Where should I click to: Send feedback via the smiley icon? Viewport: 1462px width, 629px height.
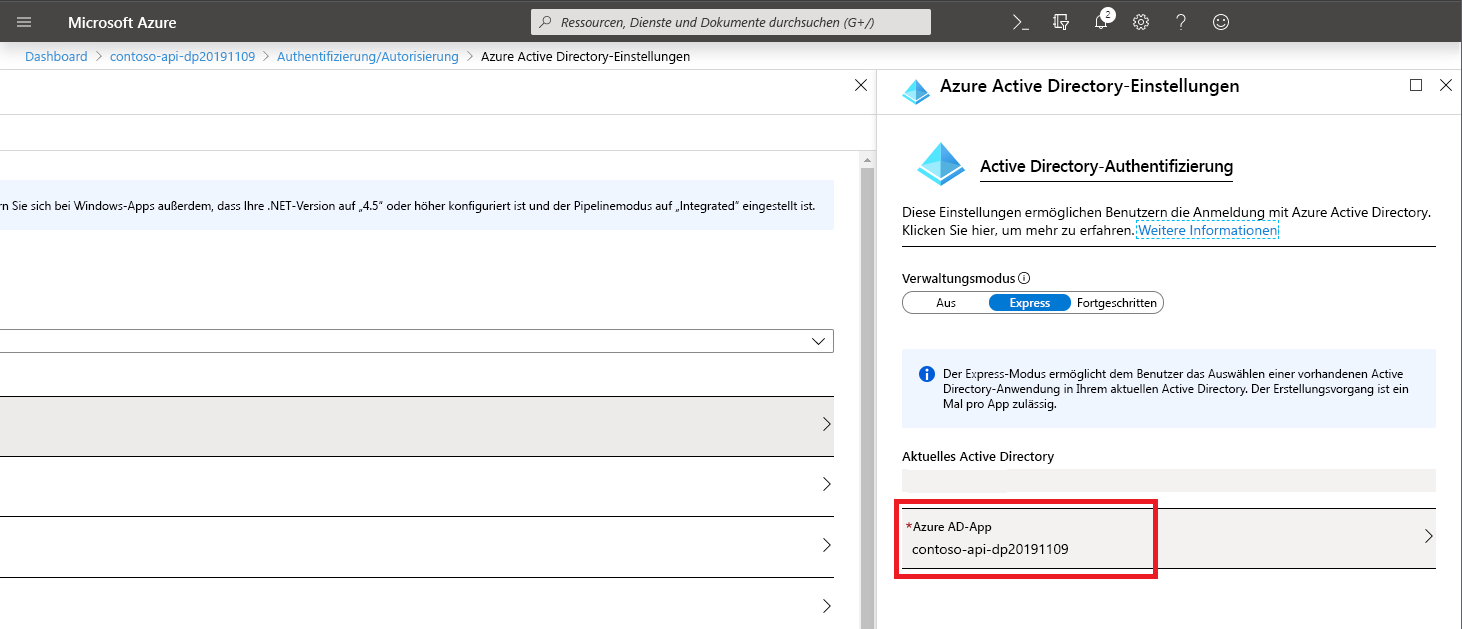1220,21
